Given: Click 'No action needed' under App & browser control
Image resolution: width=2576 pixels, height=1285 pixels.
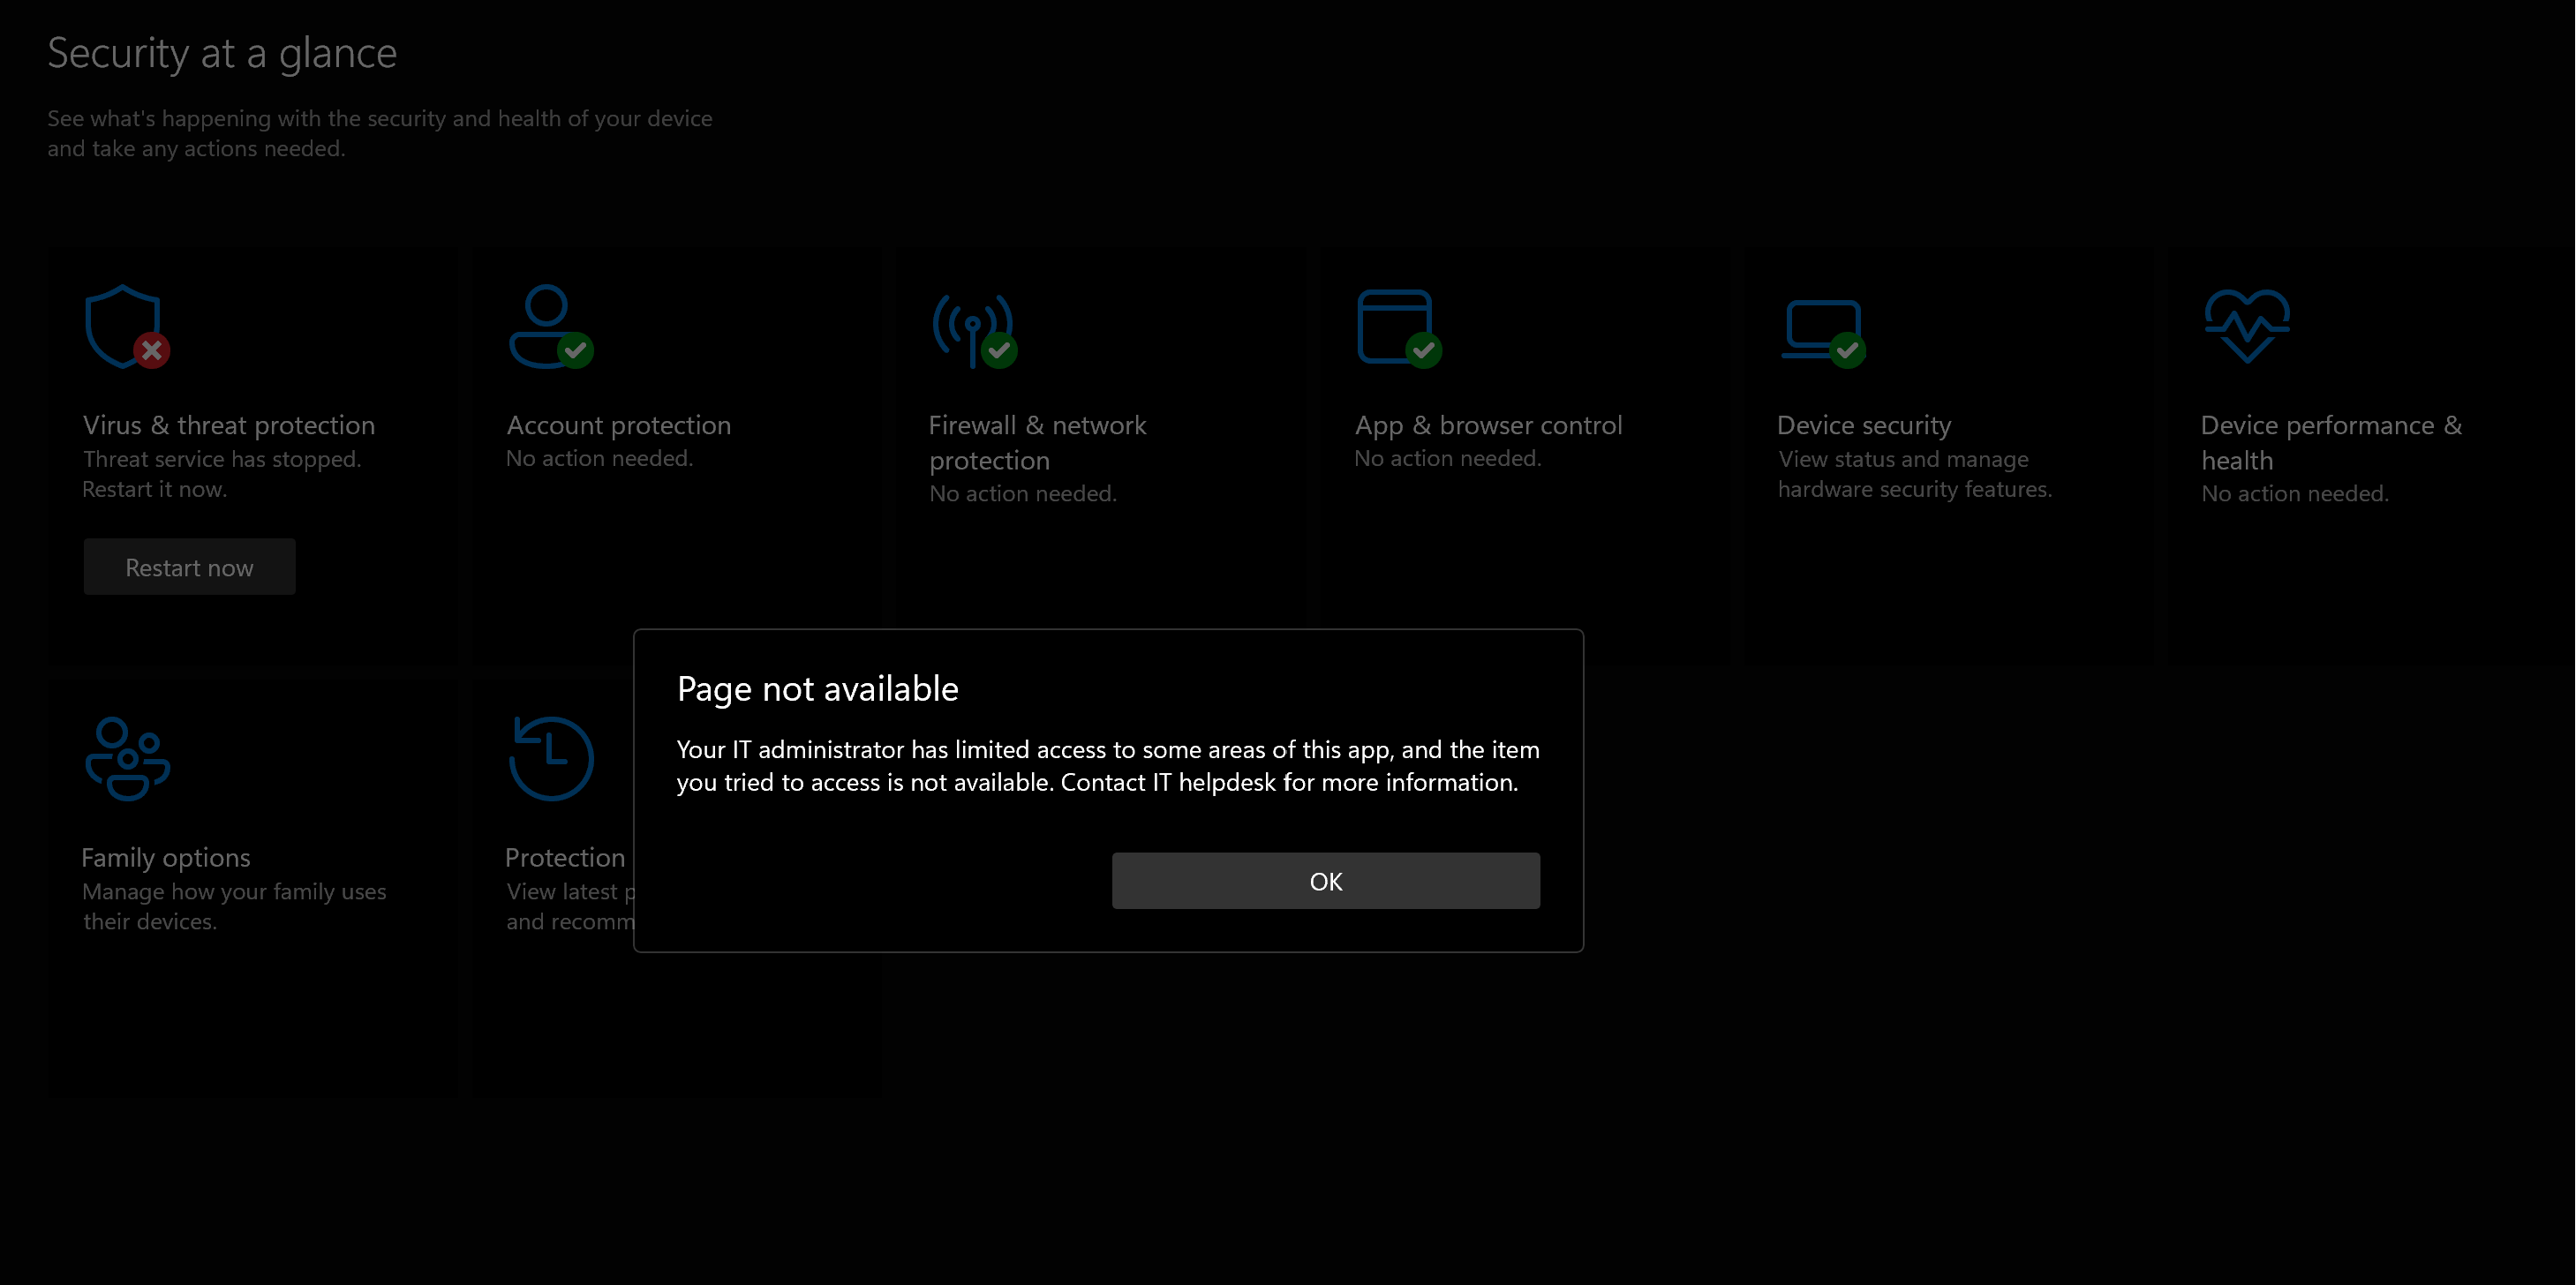Looking at the screenshot, I should click(x=1447, y=458).
